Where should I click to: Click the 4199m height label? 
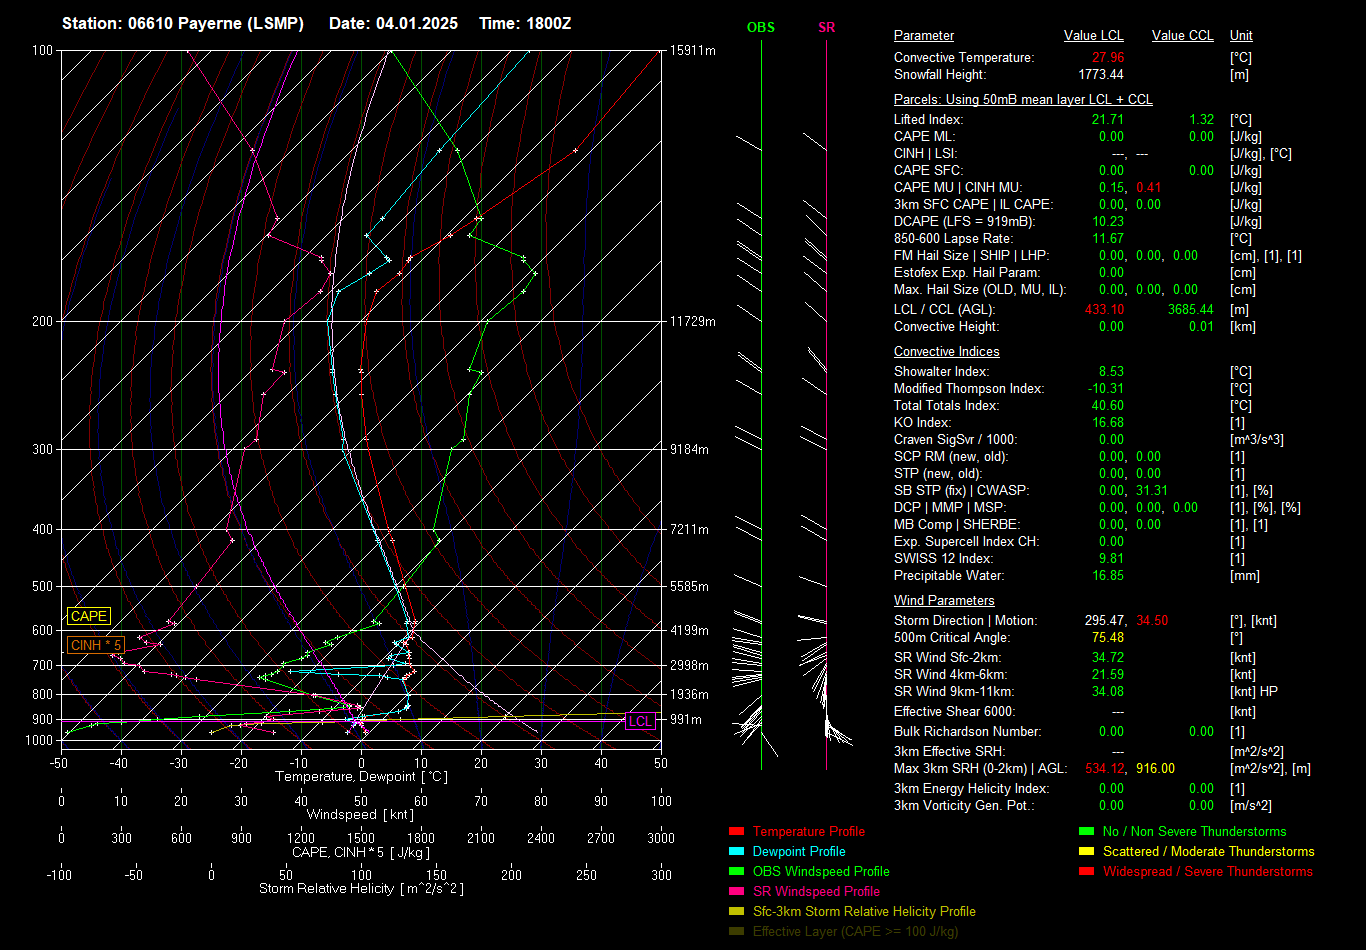click(x=690, y=631)
